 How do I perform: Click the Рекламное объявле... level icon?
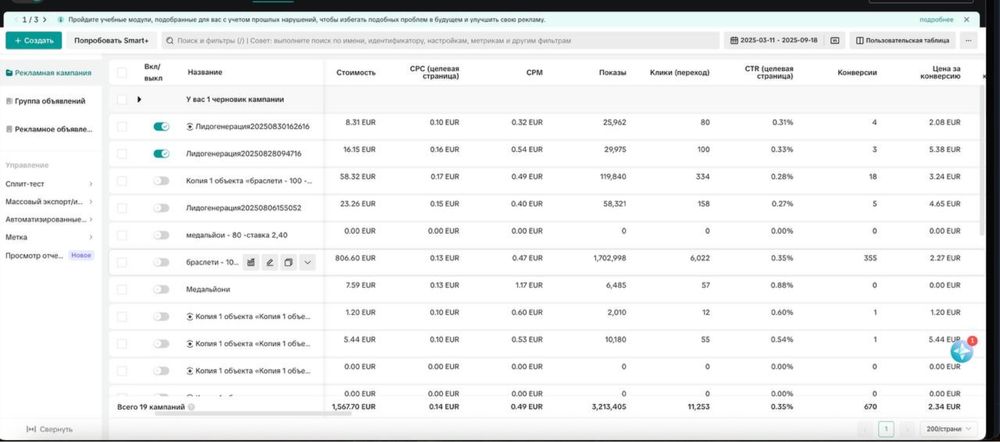click(9, 129)
